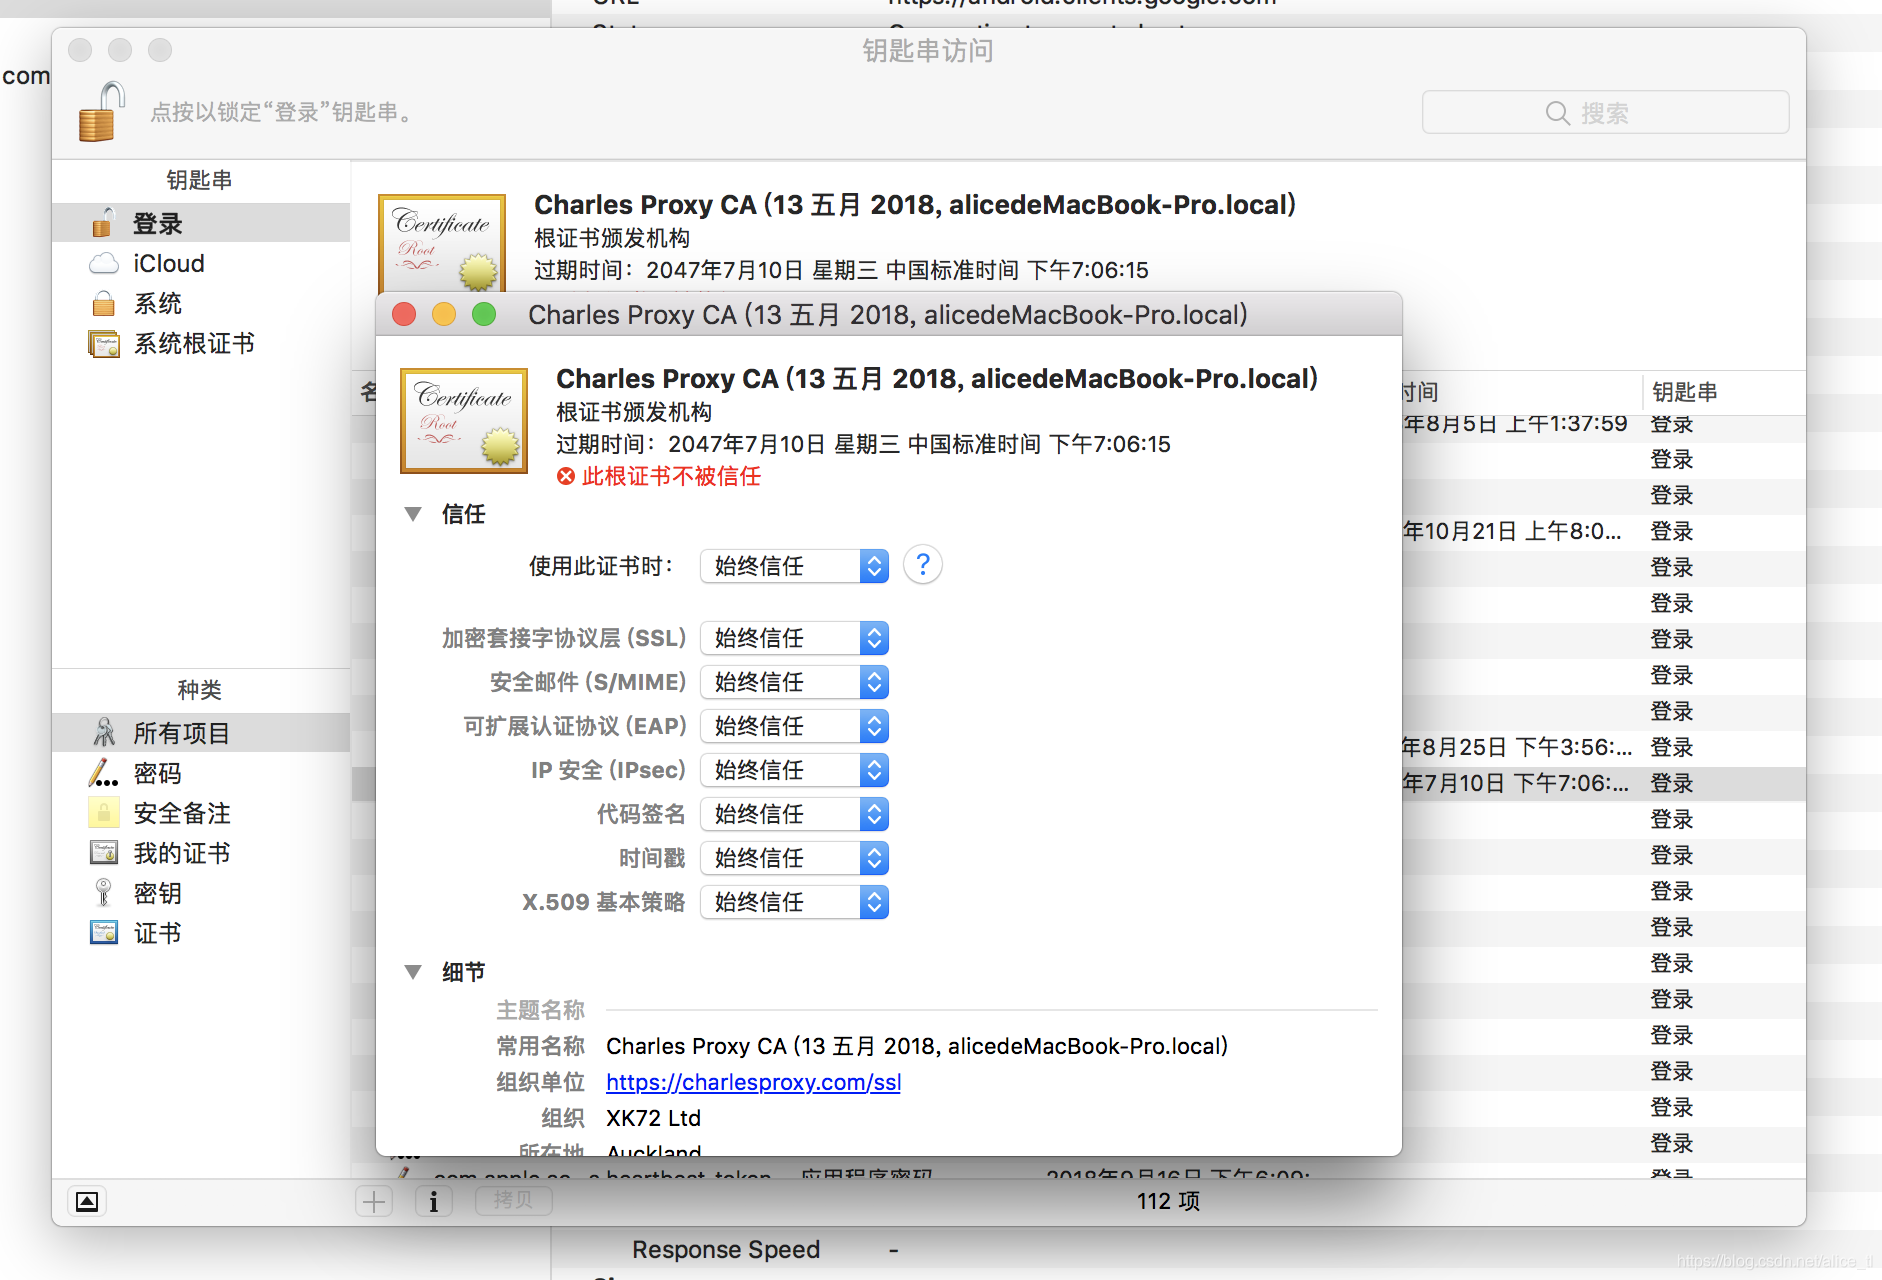Click the add (+) button at bottom

pos(374,1201)
